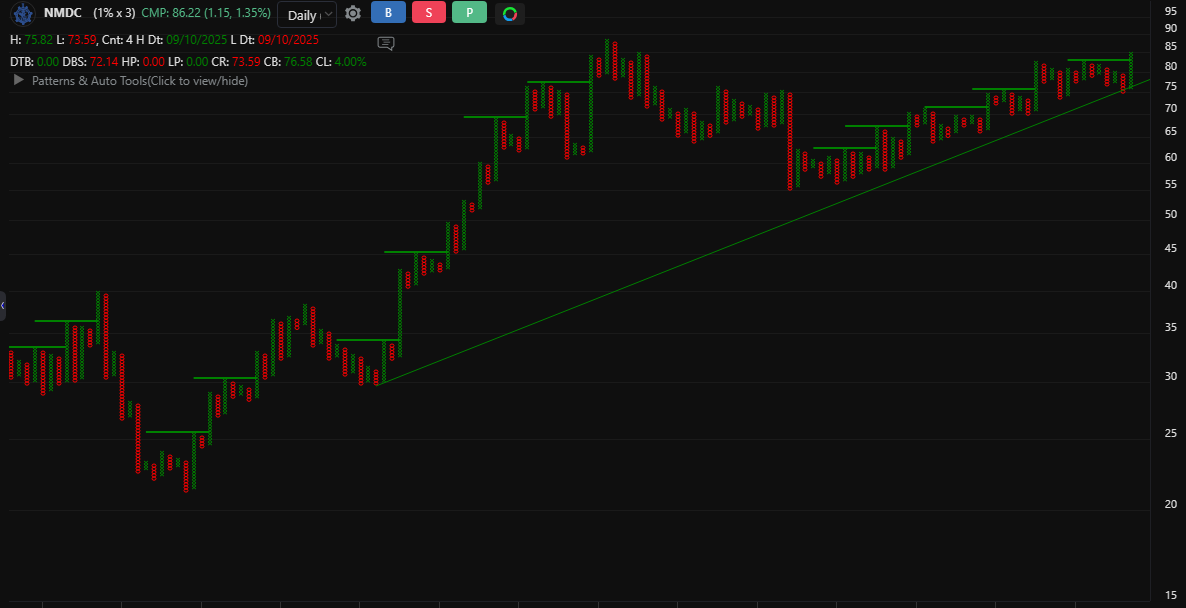Click the green P button

pyautogui.click(x=469, y=13)
